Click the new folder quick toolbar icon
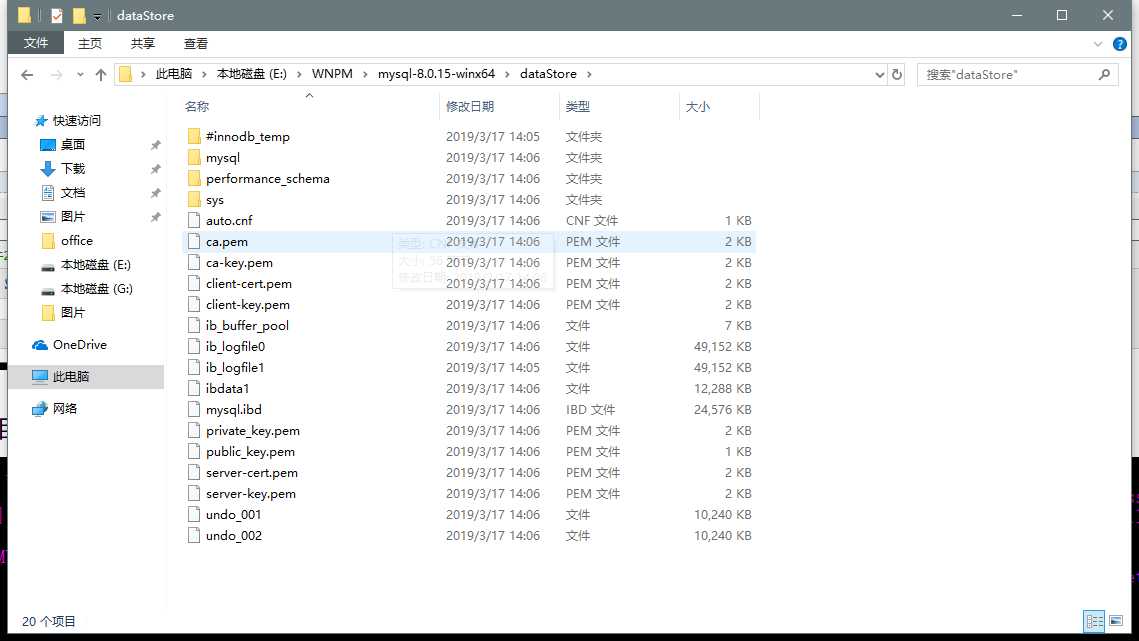Image resolution: width=1139 pixels, height=641 pixels. (x=78, y=15)
